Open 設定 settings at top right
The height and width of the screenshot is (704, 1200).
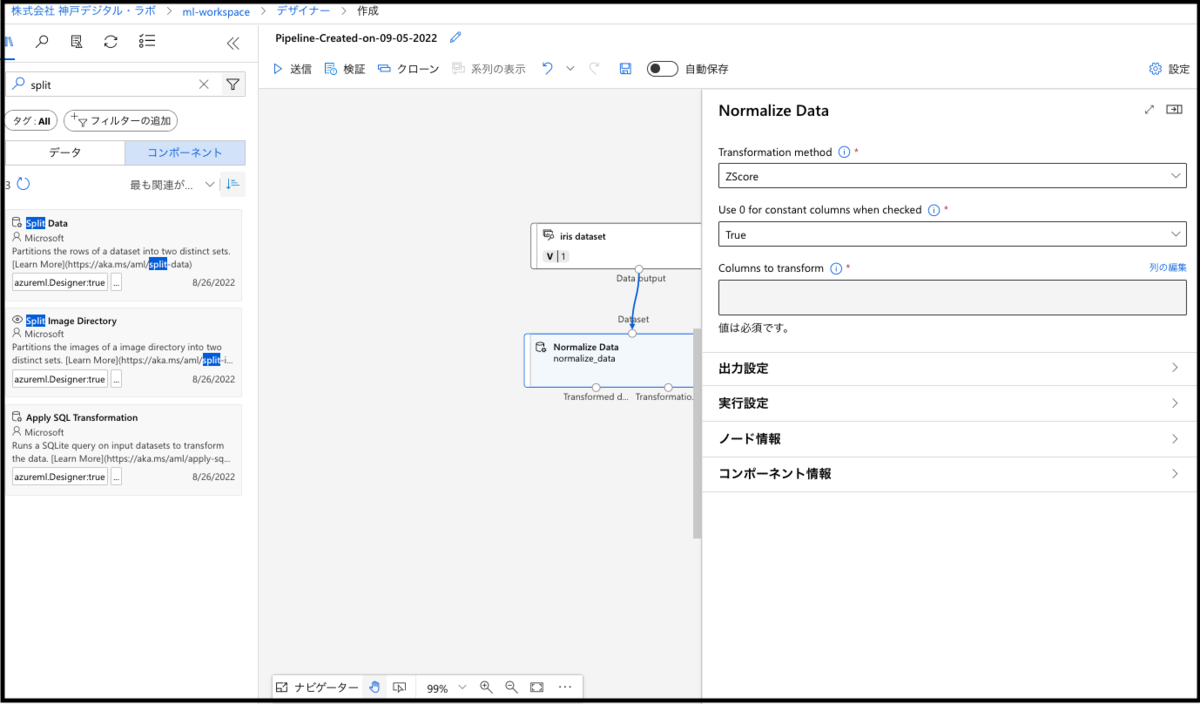pos(1169,69)
